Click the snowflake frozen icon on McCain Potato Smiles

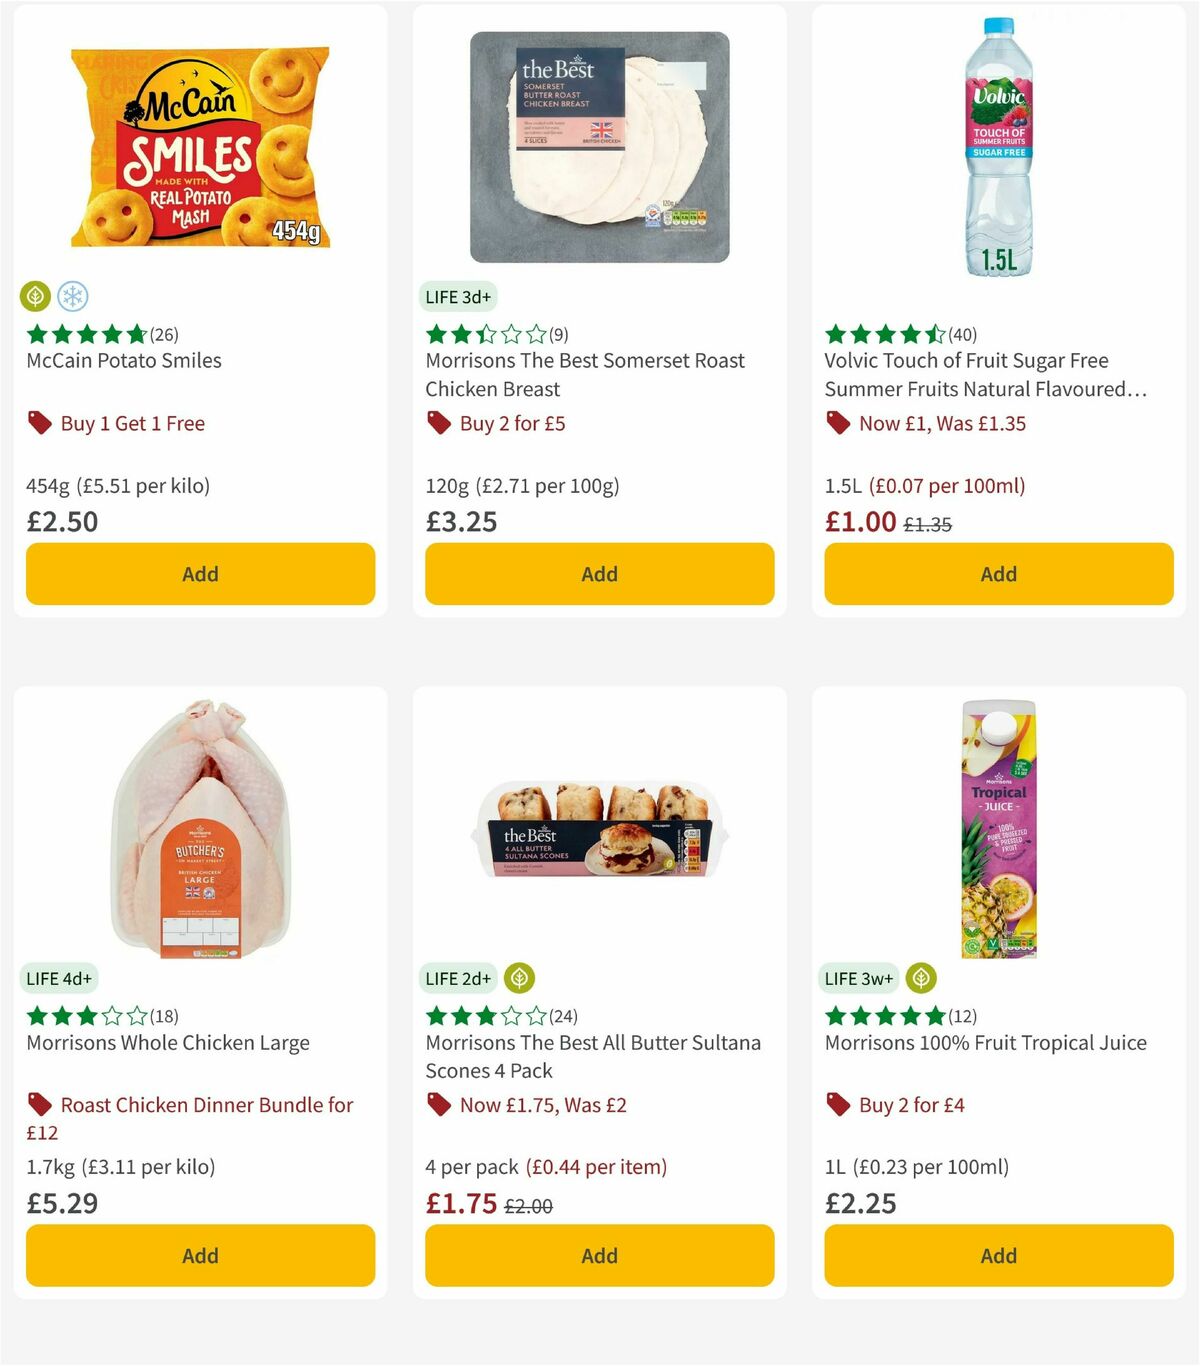(x=74, y=296)
